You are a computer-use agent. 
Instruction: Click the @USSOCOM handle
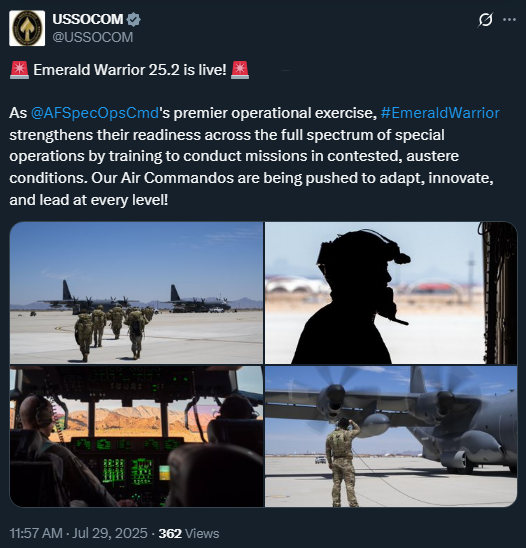click(93, 37)
